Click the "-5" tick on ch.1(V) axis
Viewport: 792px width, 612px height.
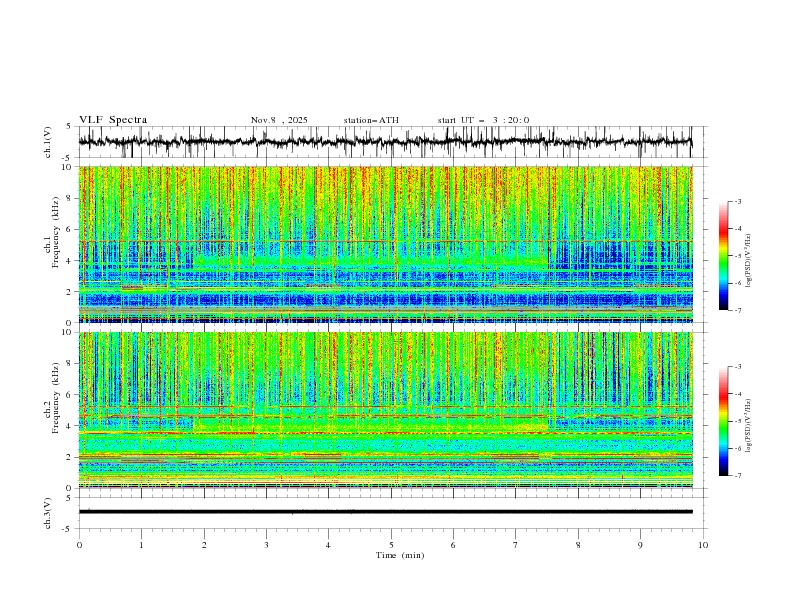point(68,158)
